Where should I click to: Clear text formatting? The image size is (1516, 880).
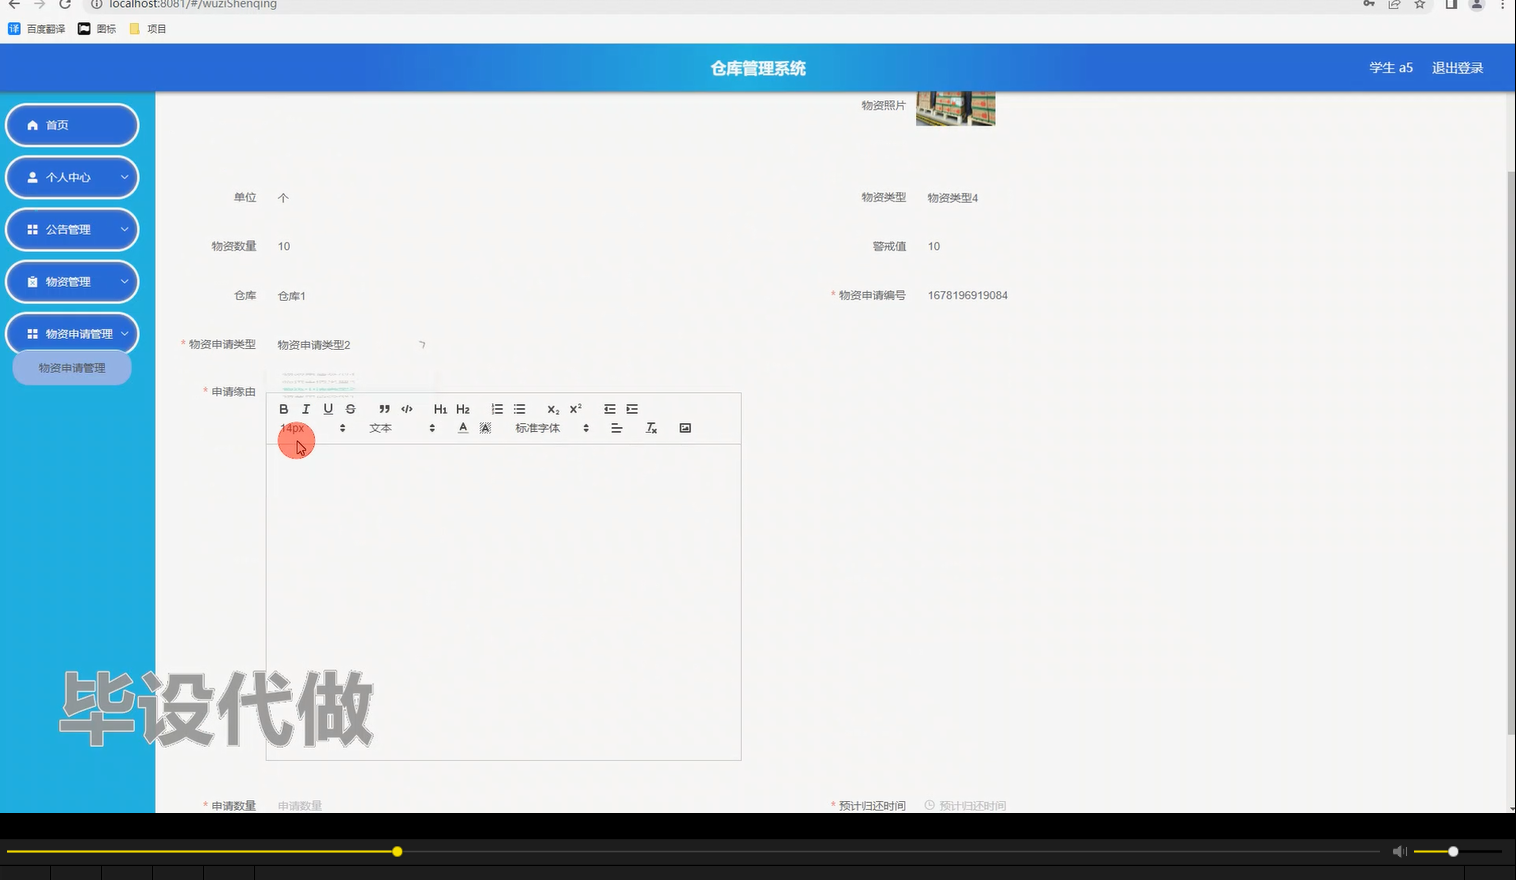(651, 427)
